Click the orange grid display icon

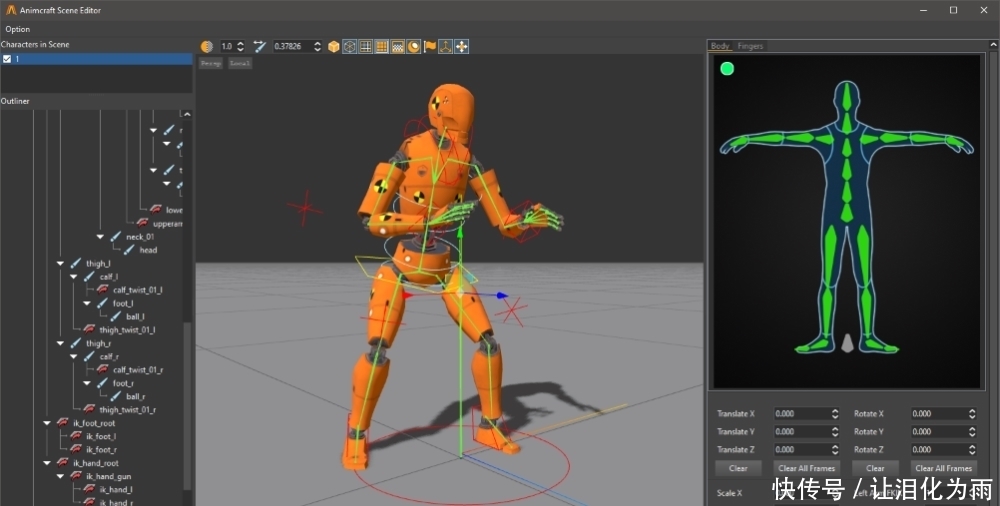(381, 46)
